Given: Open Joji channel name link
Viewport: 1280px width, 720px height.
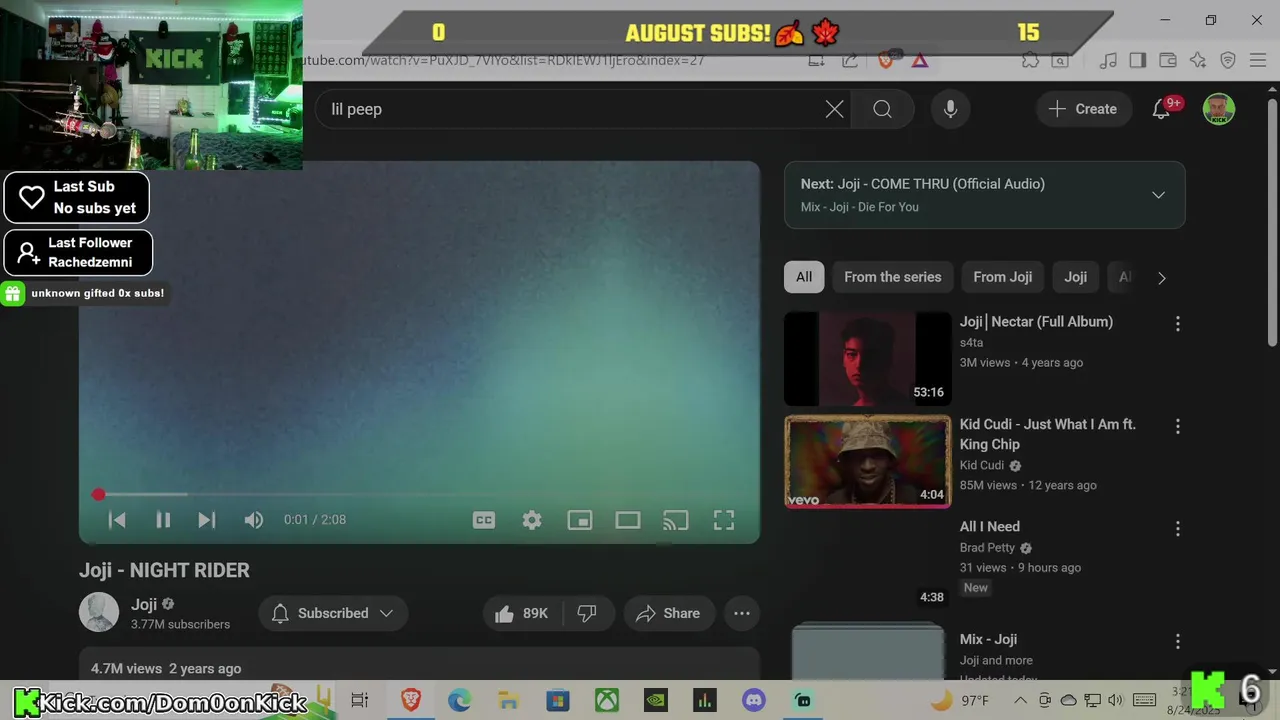Looking at the screenshot, I should [x=144, y=604].
